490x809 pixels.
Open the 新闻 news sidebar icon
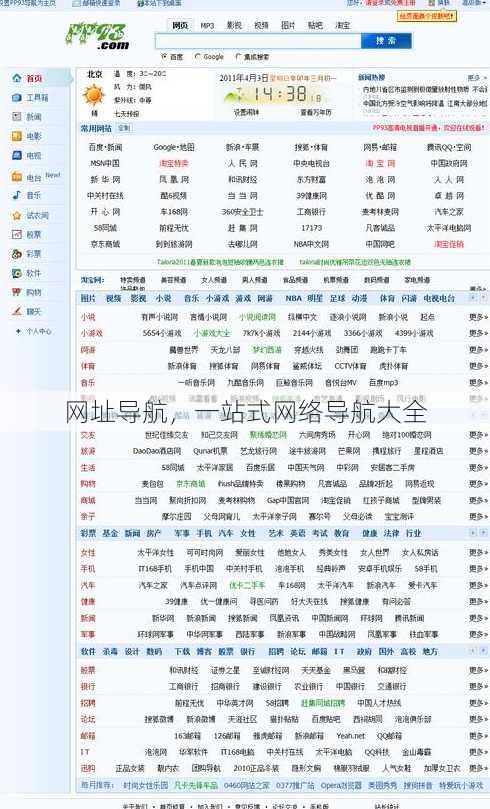click(x=17, y=117)
